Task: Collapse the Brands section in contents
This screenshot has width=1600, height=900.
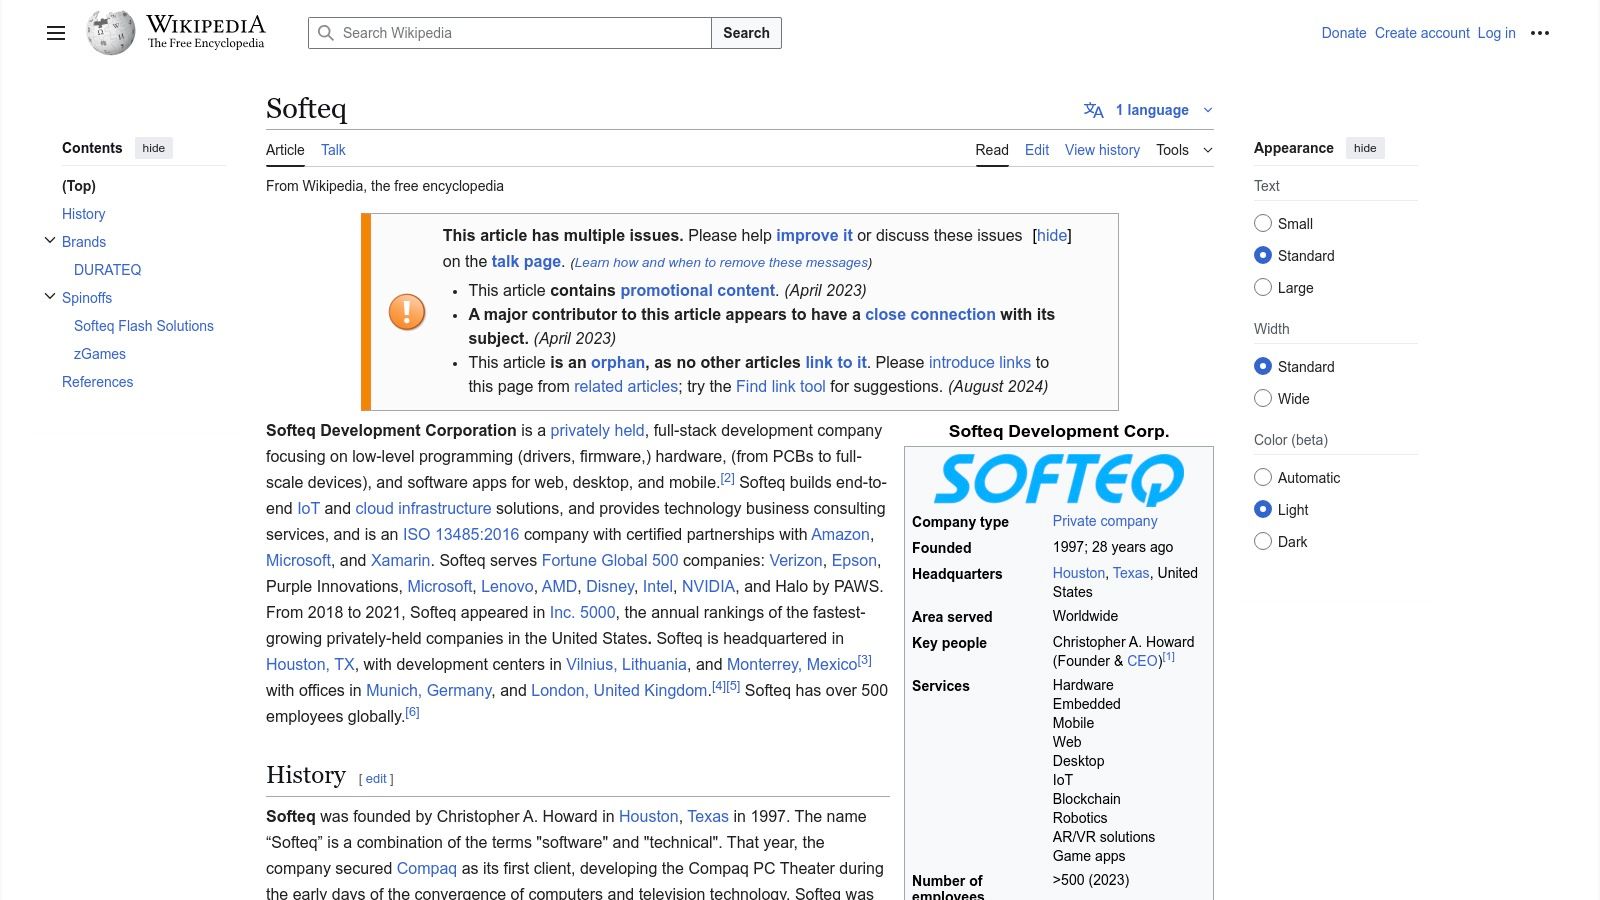Action: [x=50, y=241]
